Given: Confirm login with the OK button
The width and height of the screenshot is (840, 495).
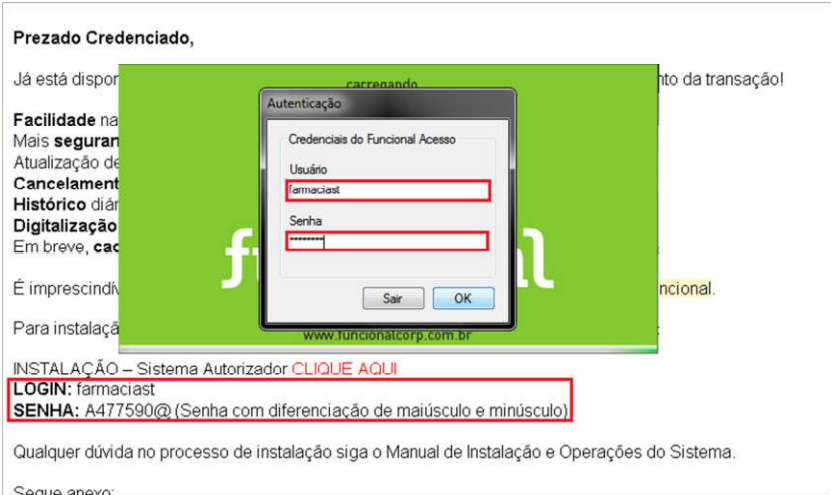Looking at the screenshot, I should 463,298.
